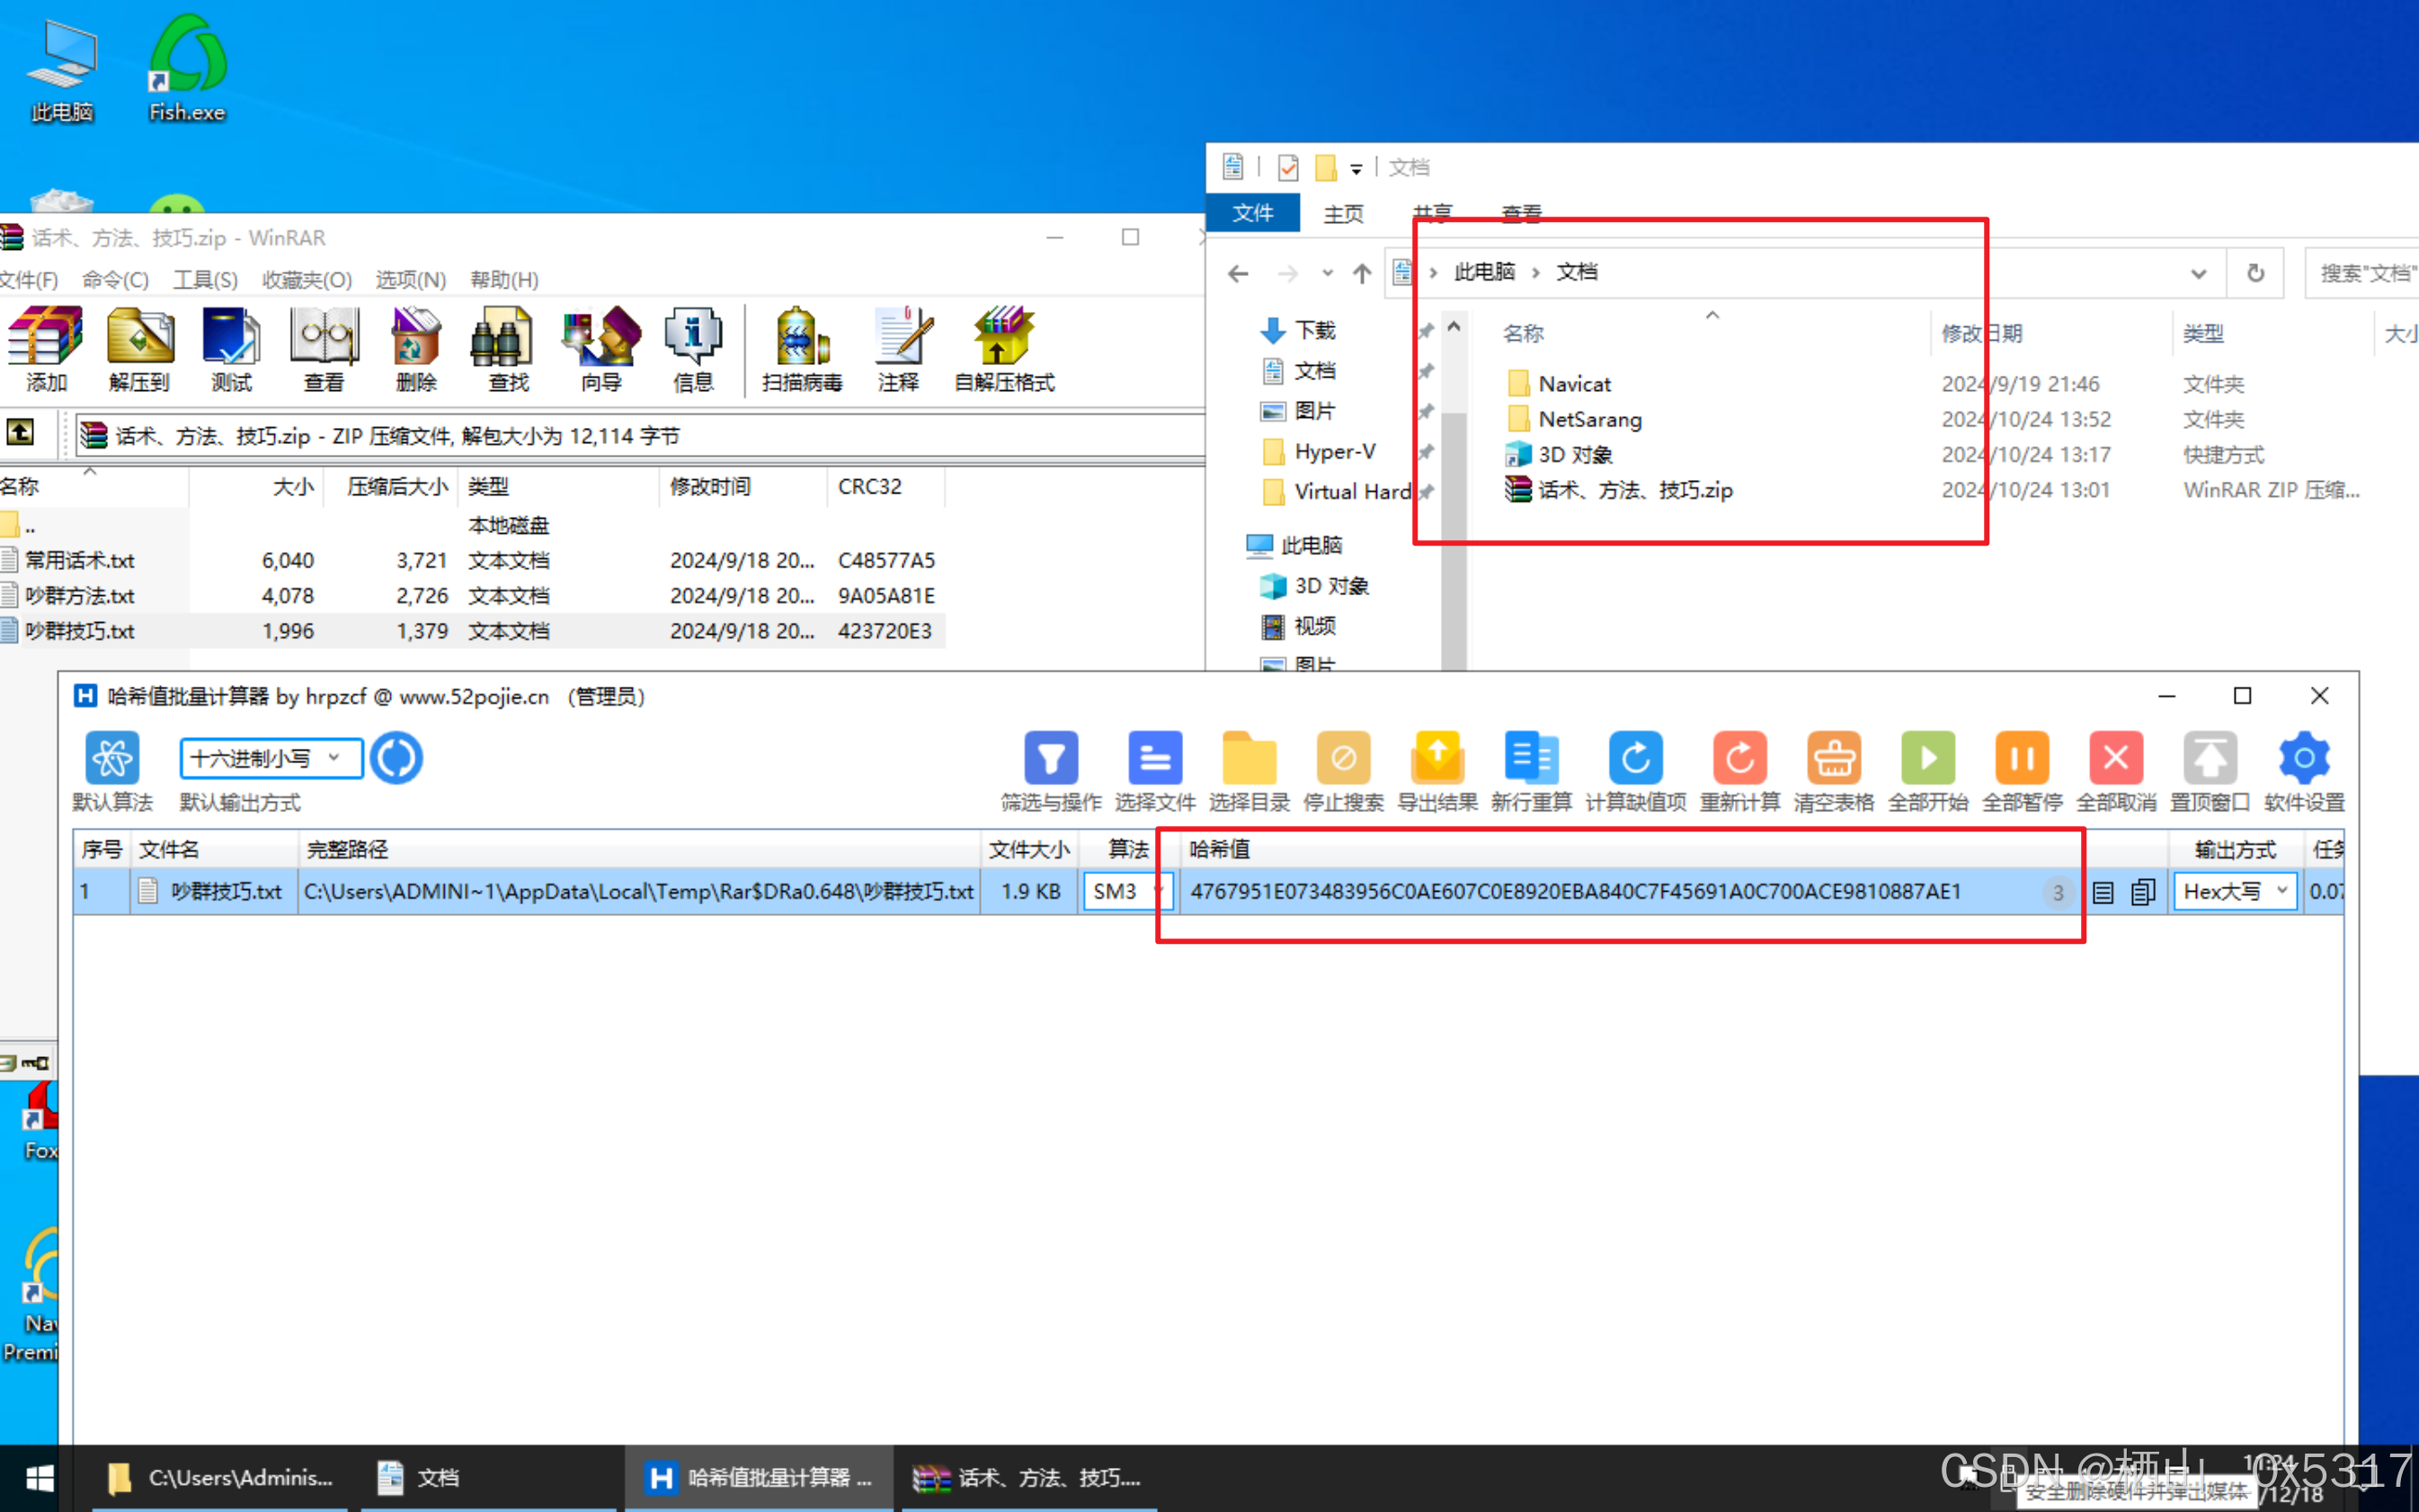The image size is (2419, 1512).
Task: Click the 全部暂停 pause-all icon
Action: (x=2021, y=760)
